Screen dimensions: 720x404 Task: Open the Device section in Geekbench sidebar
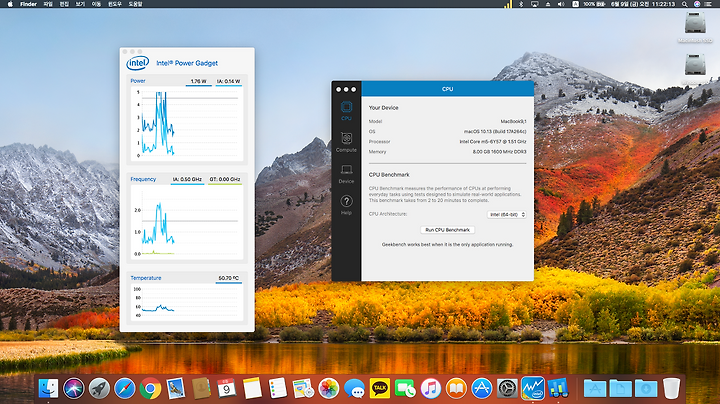(x=346, y=174)
